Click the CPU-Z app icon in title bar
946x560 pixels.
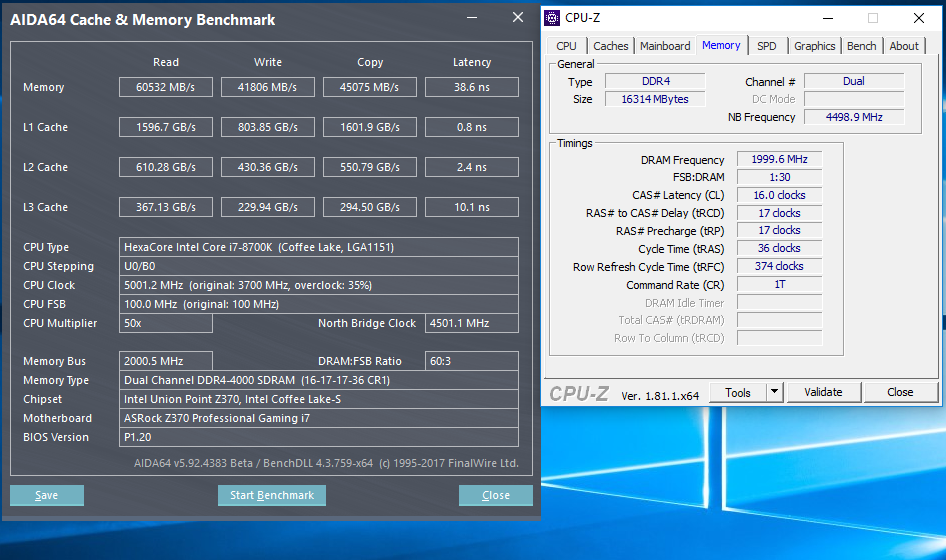[x=552, y=18]
